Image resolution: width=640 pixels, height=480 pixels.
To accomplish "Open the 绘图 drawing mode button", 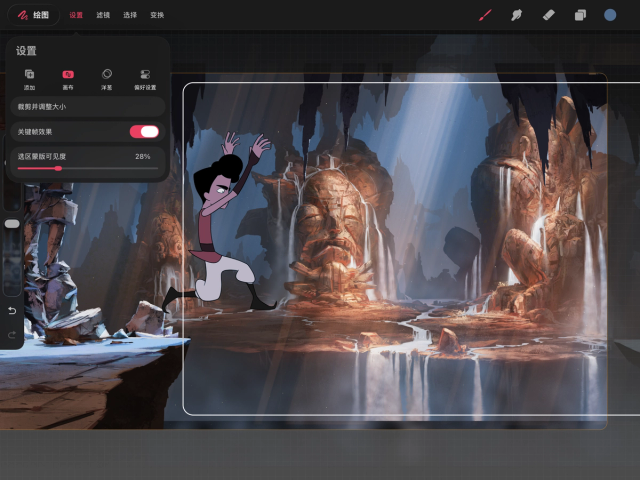I will point(33,15).
